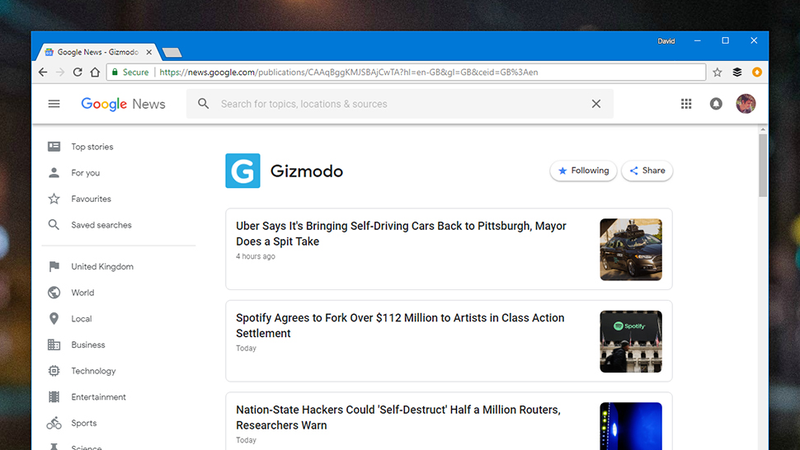Image resolution: width=800 pixels, height=450 pixels.
Task: Open the Top stories section
Action: pyautogui.click(x=92, y=146)
